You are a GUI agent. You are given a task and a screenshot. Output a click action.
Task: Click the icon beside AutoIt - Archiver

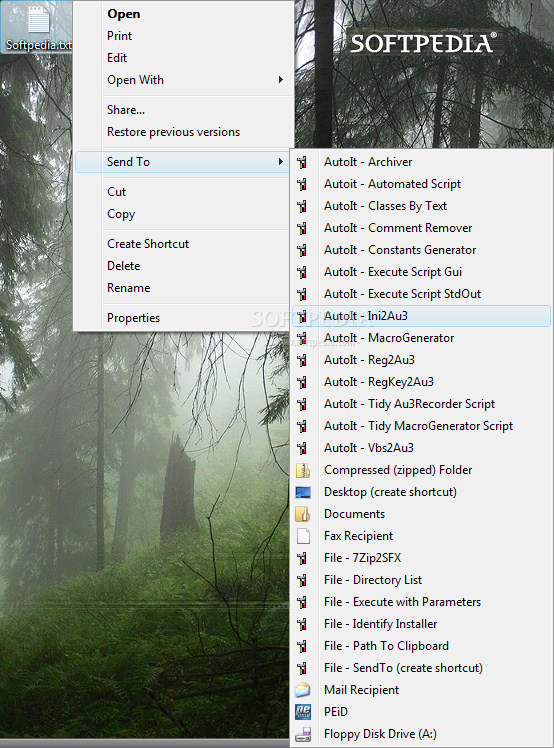click(302, 162)
